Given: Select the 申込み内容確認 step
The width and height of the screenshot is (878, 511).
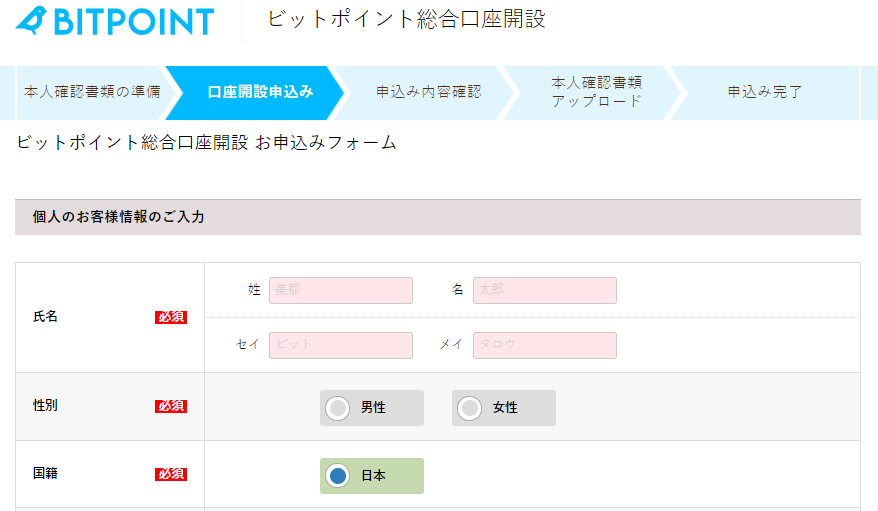Looking at the screenshot, I should [x=428, y=92].
